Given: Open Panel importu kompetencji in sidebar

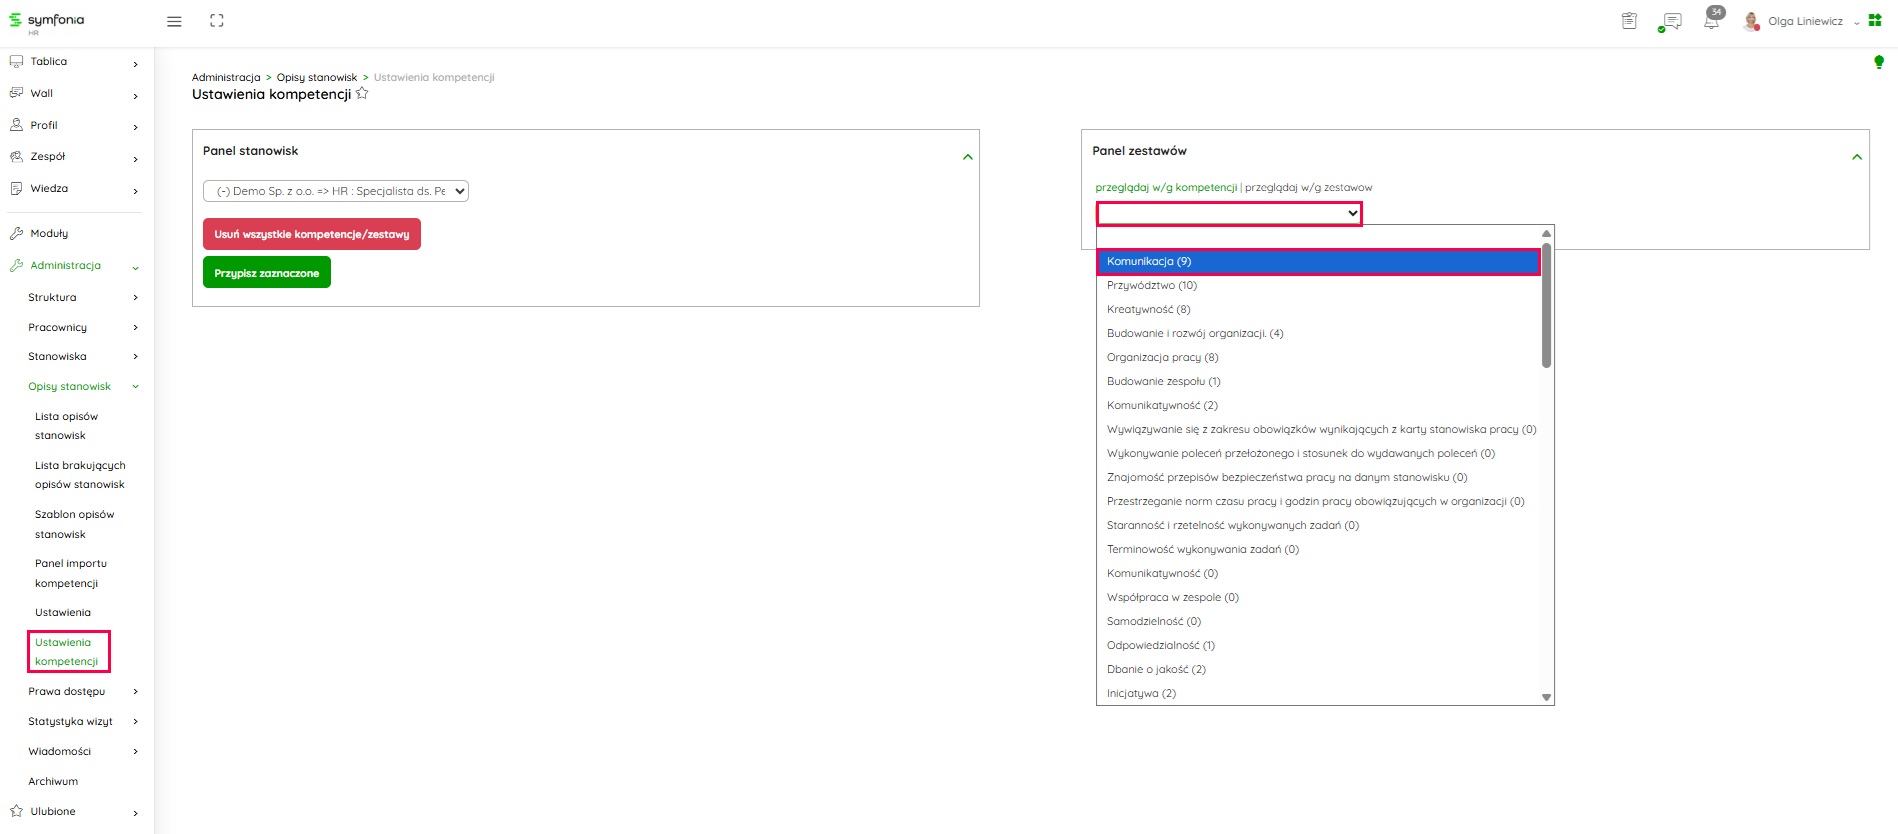Looking at the screenshot, I should coord(70,573).
